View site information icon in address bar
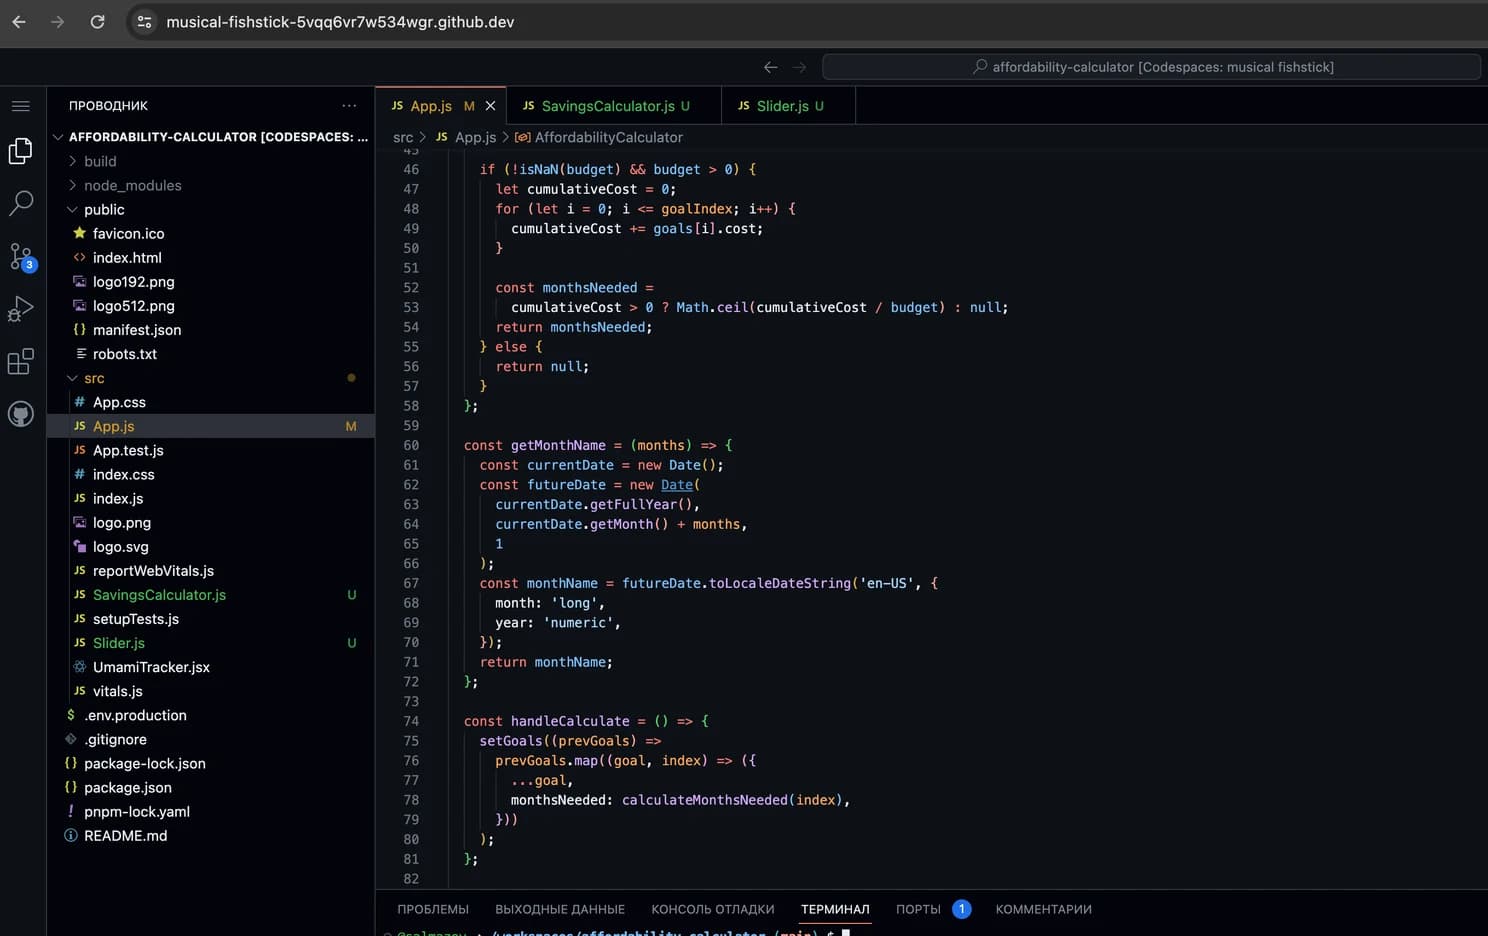 tap(145, 22)
